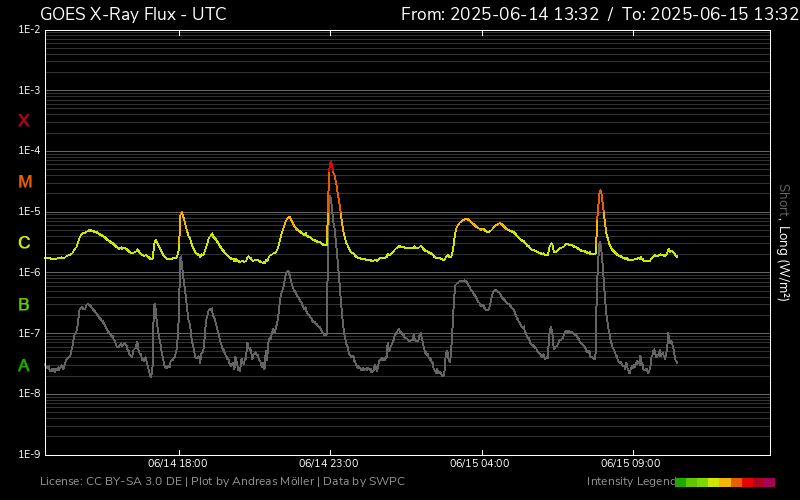Click the 'License: CC BY-SA 3.0 DE' text
Image resolution: width=800 pixels, height=500 pixels.
[x=111, y=482]
